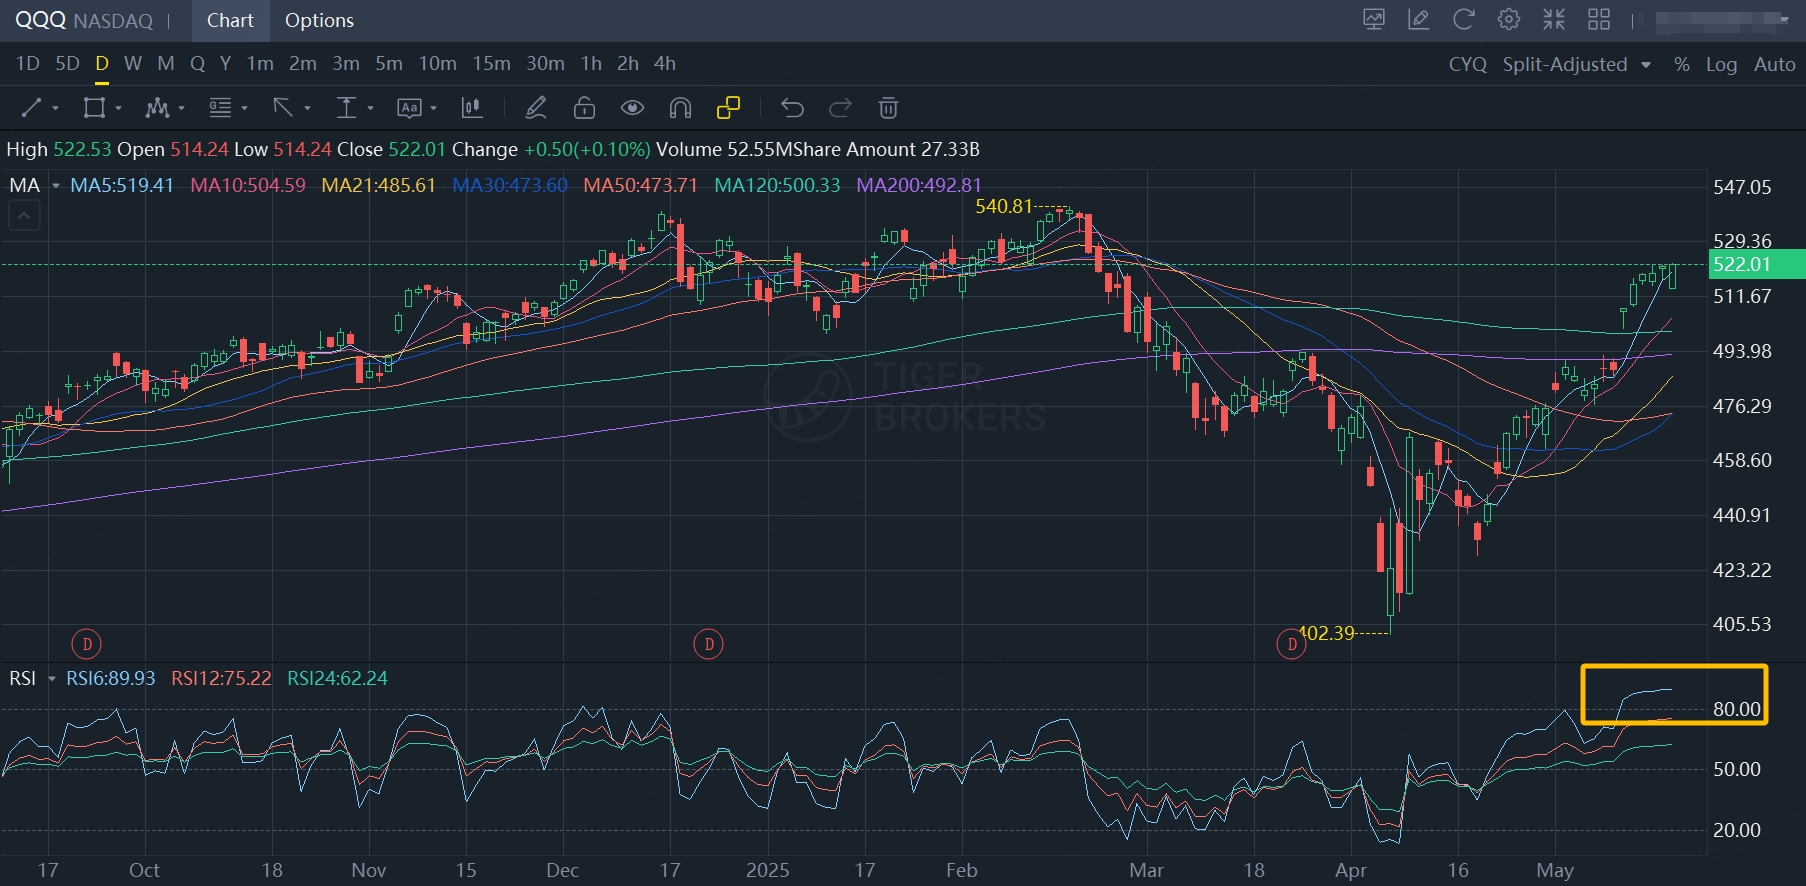Toggle percent scale mode
Viewport: 1806px width, 886px height.
pyautogui.click(x=1682, y=64)
